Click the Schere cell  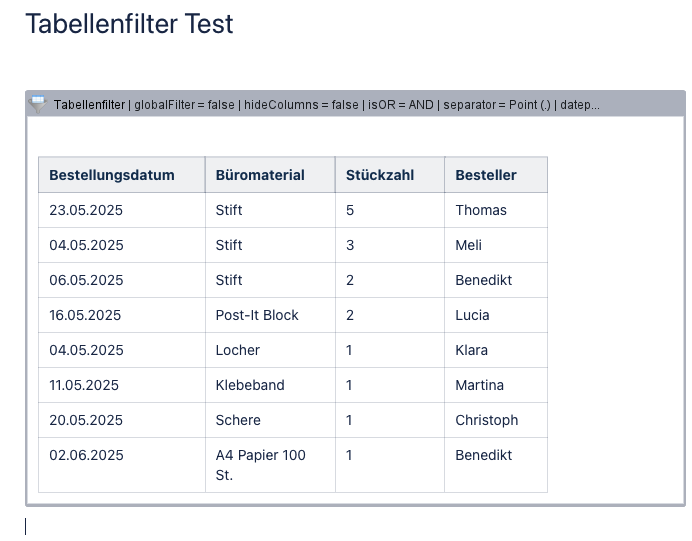(x=238, y=420)
